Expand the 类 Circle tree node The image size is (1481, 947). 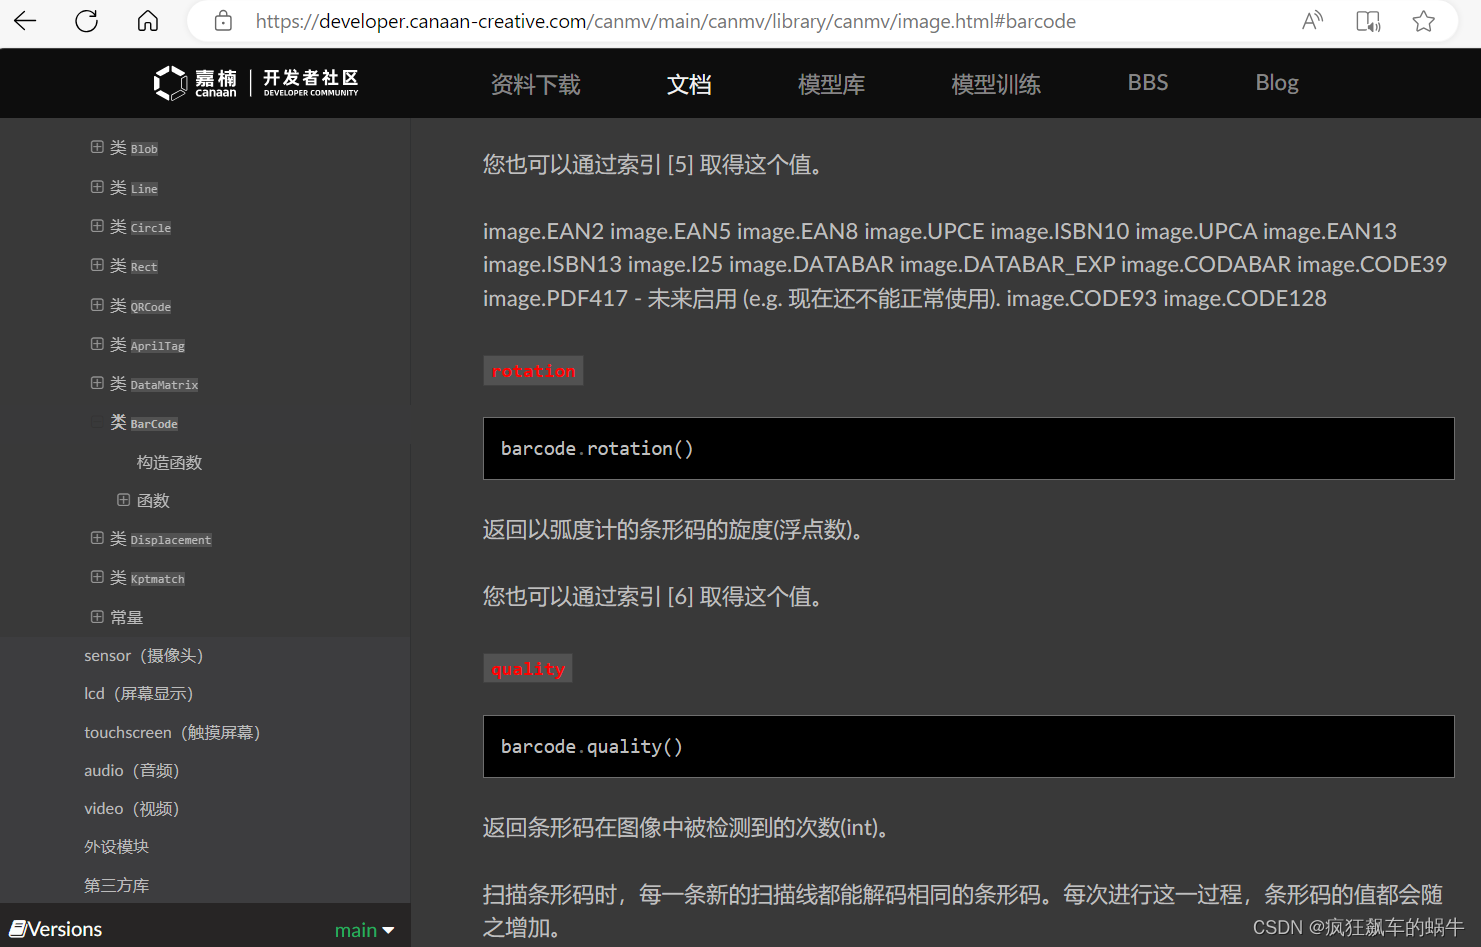[x=97, y=226]
